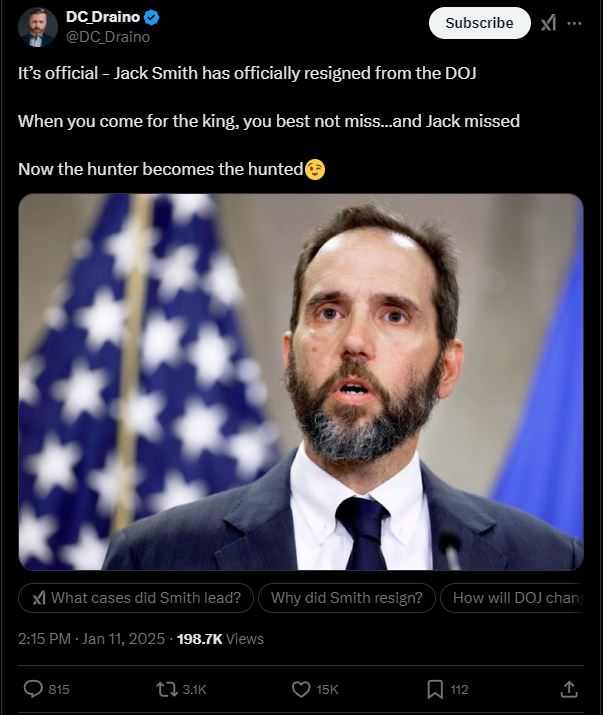603x715 pixels.
Task: Open Grok icon next to Subscribe
Action: pyautogui.click(x=548, y=23)
